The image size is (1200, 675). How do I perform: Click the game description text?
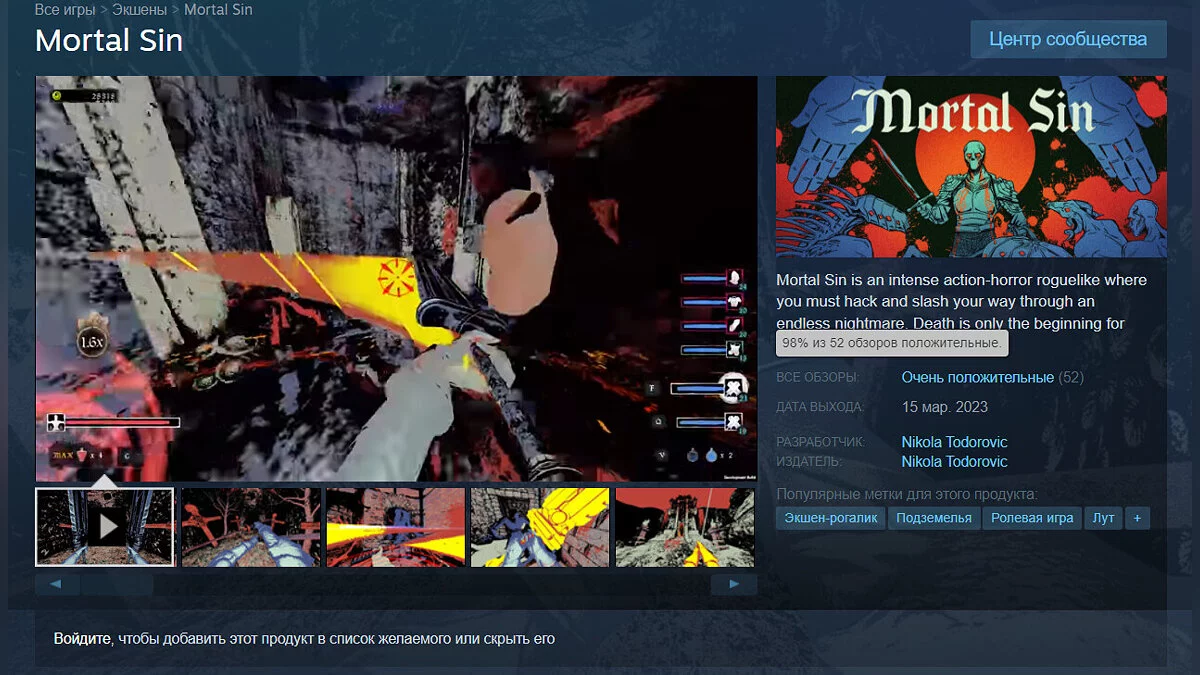tap(962, 302)
